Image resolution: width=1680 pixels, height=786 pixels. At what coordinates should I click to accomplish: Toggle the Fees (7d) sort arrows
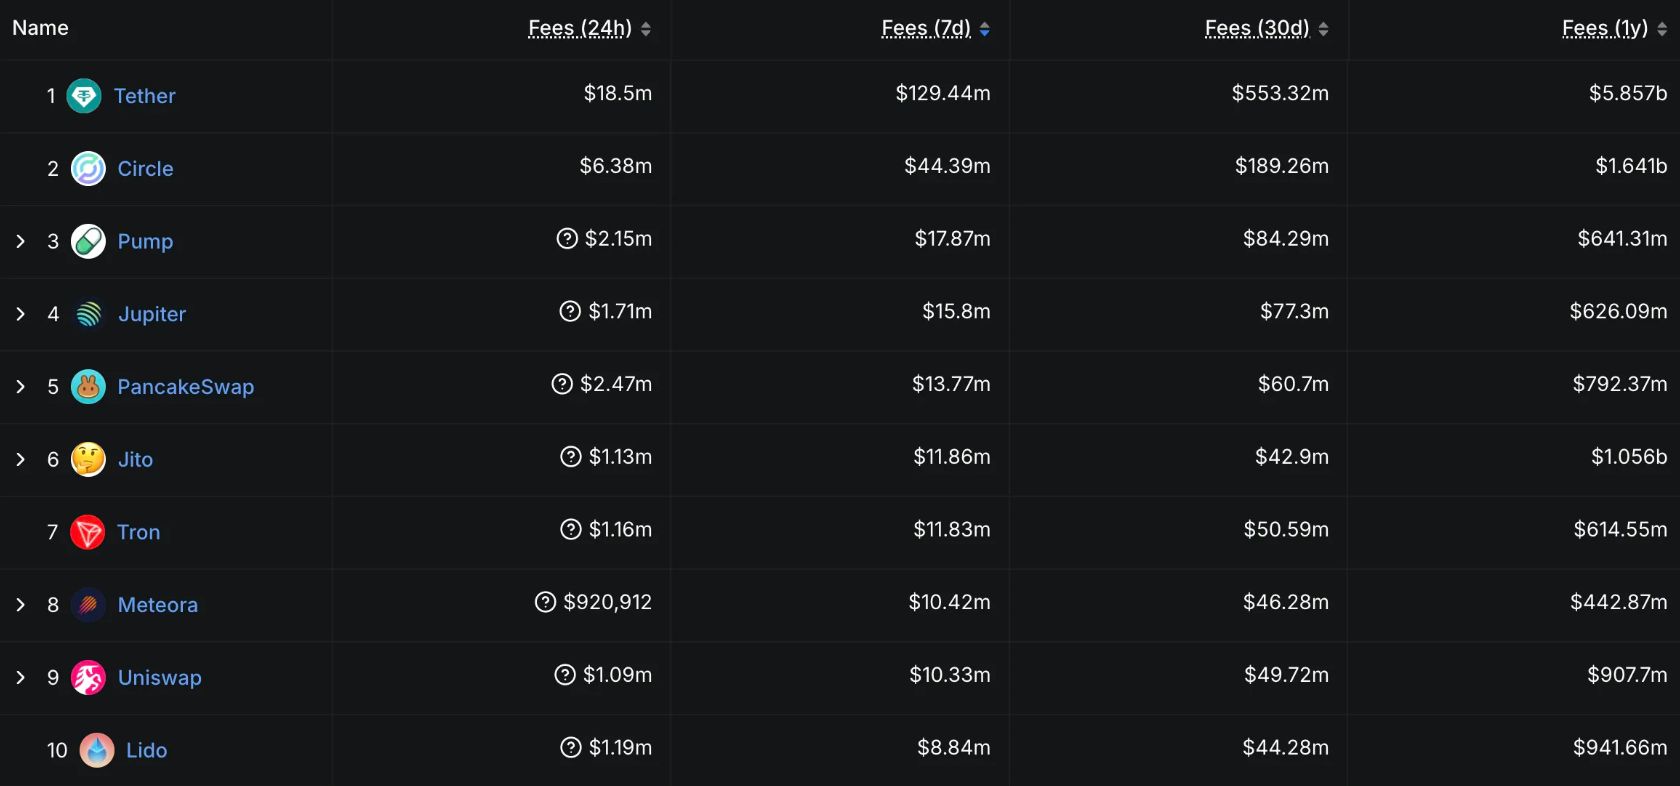(985, 29)
